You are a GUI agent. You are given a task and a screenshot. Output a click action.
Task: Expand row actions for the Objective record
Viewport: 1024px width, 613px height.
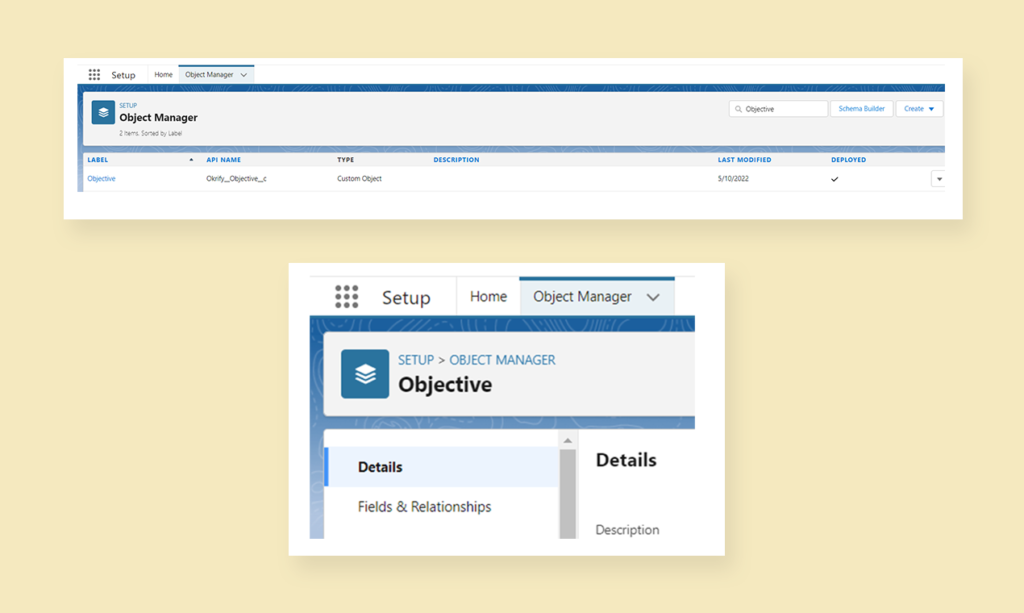(x=938, y=179)
